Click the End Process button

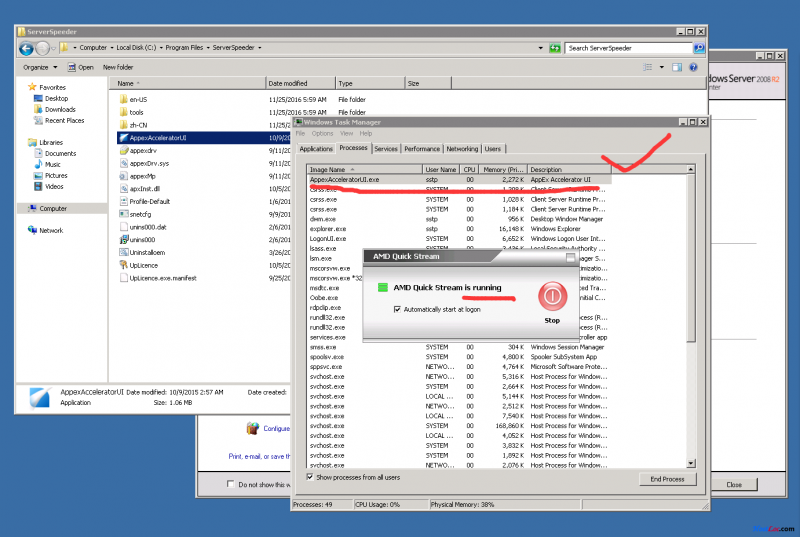coord(666,479)
